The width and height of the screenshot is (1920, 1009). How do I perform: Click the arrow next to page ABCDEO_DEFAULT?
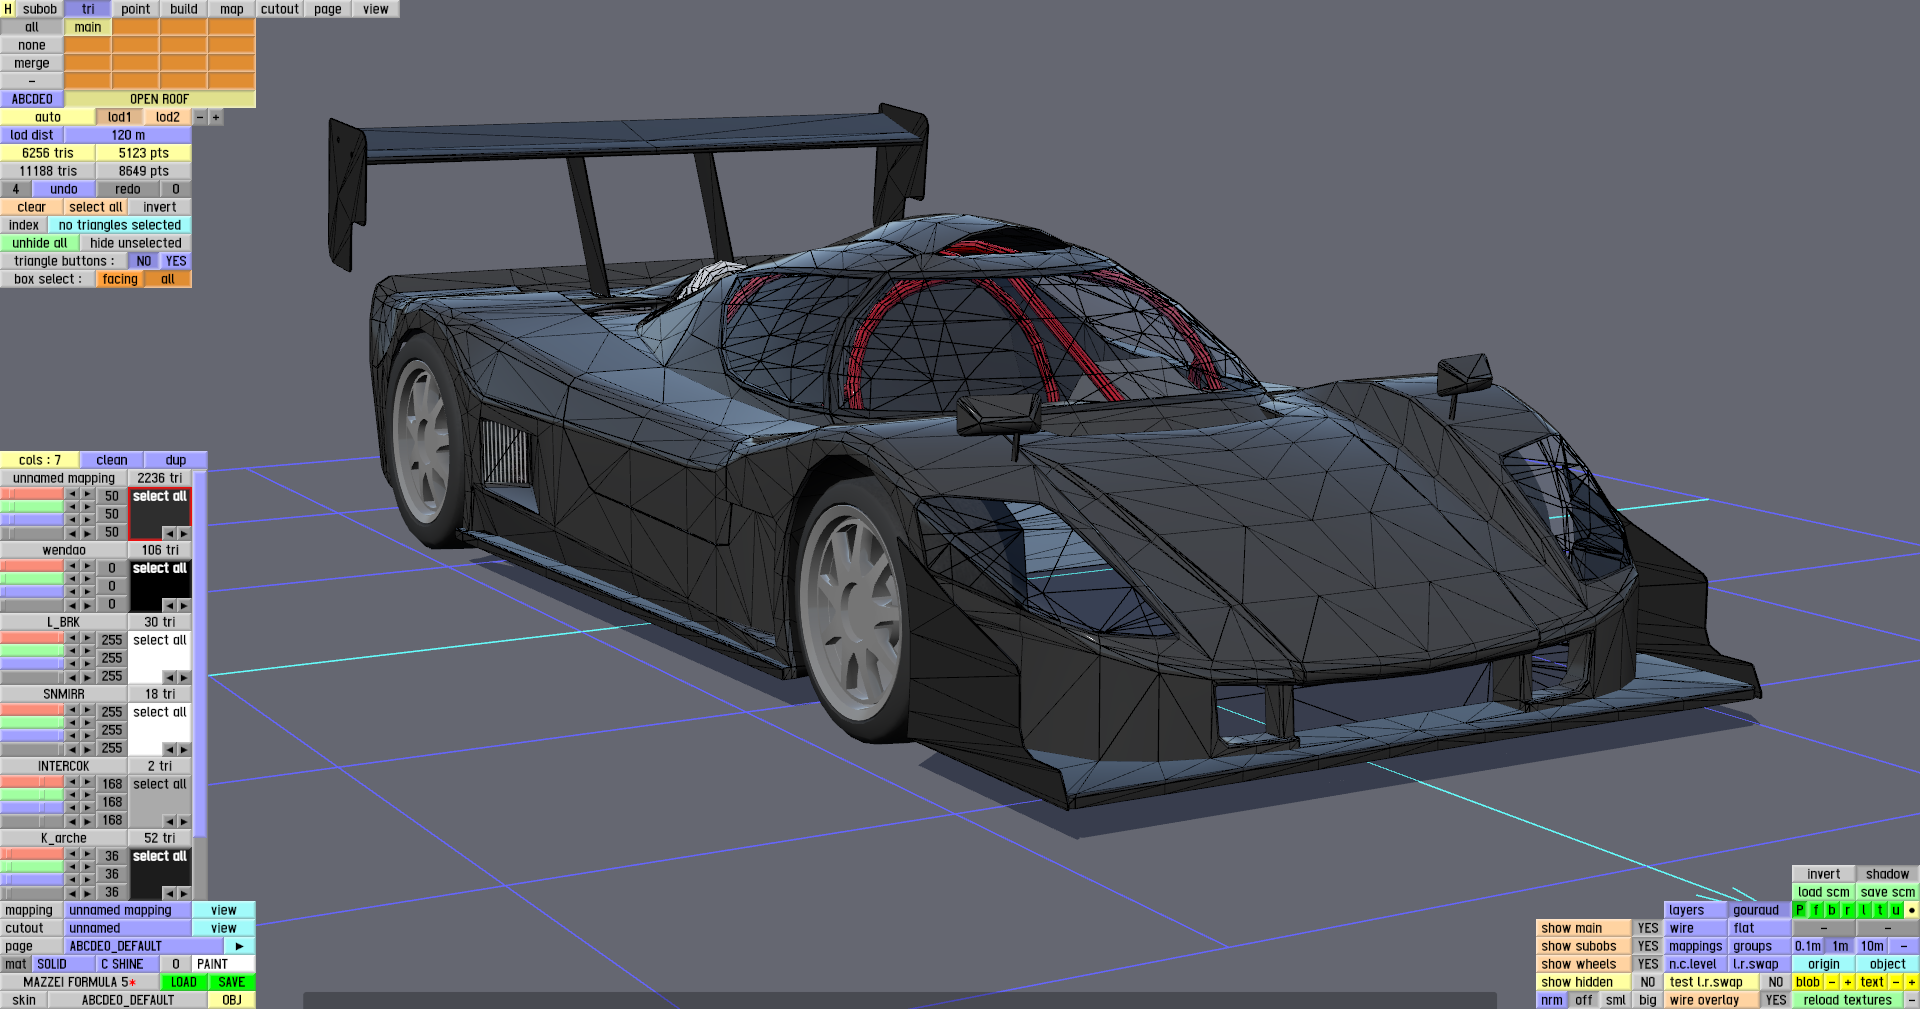pyautogui.click(x=240, y=946)
